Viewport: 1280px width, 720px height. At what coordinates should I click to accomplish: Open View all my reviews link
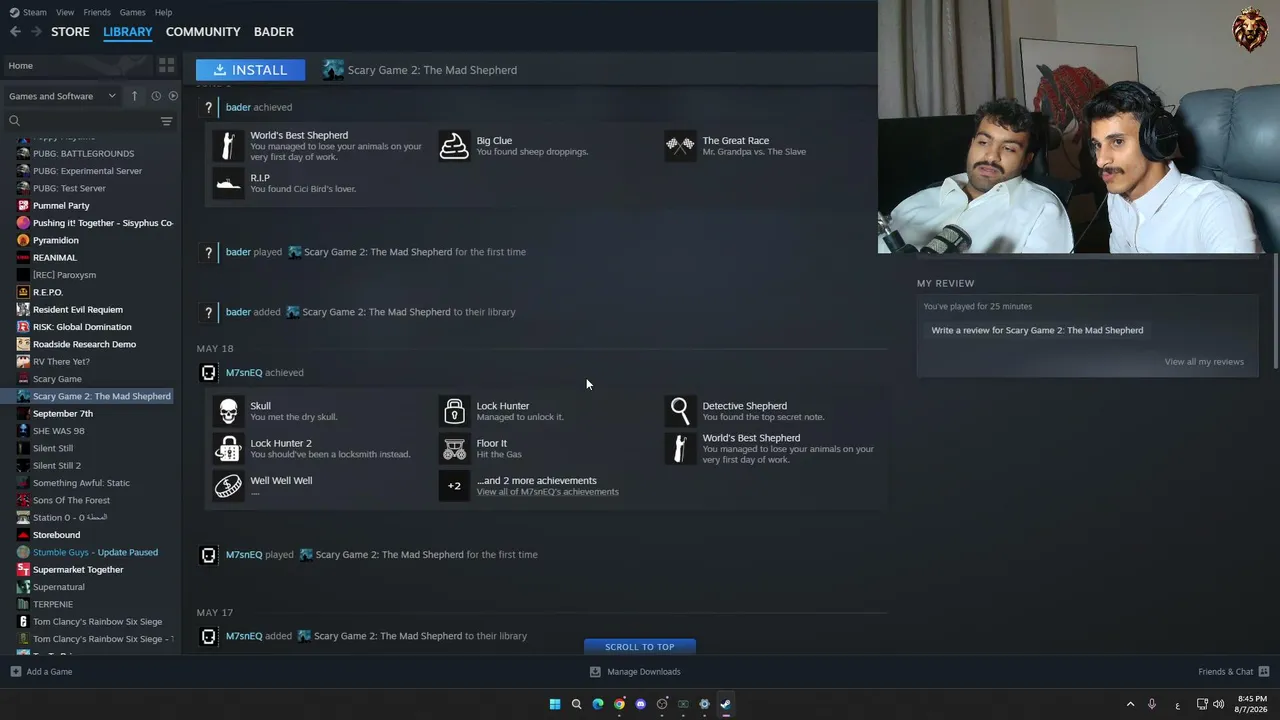(1204, 362)
